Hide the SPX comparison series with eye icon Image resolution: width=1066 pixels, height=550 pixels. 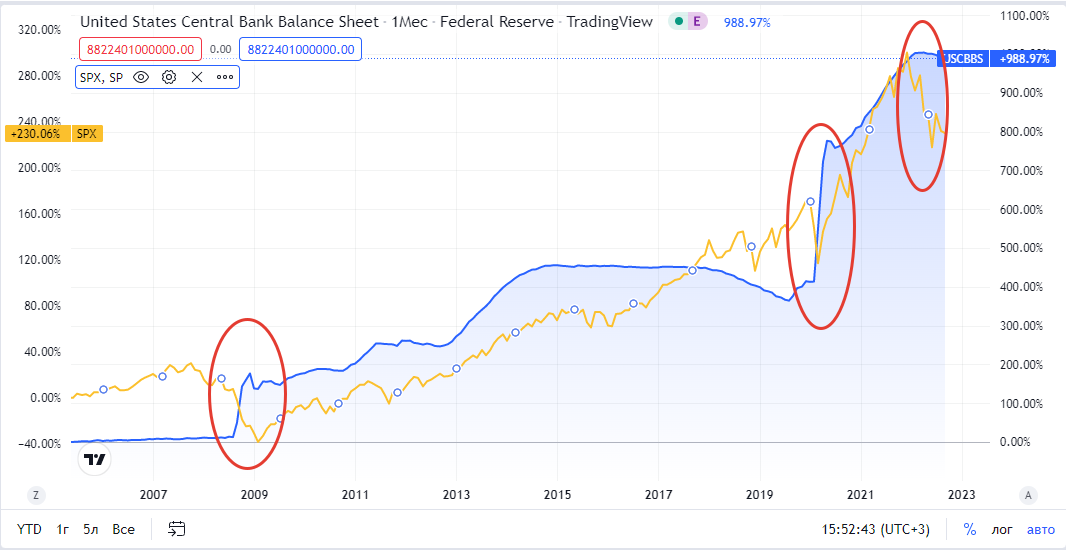pos(141,77)
